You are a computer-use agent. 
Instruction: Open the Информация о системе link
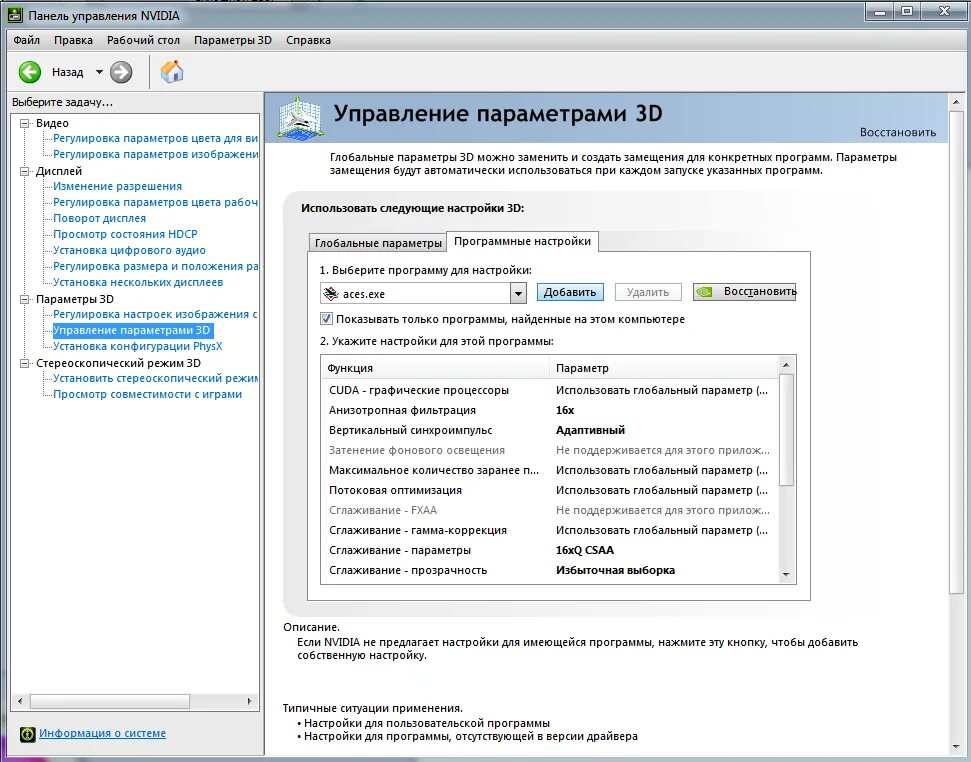(x=102, y=734)
